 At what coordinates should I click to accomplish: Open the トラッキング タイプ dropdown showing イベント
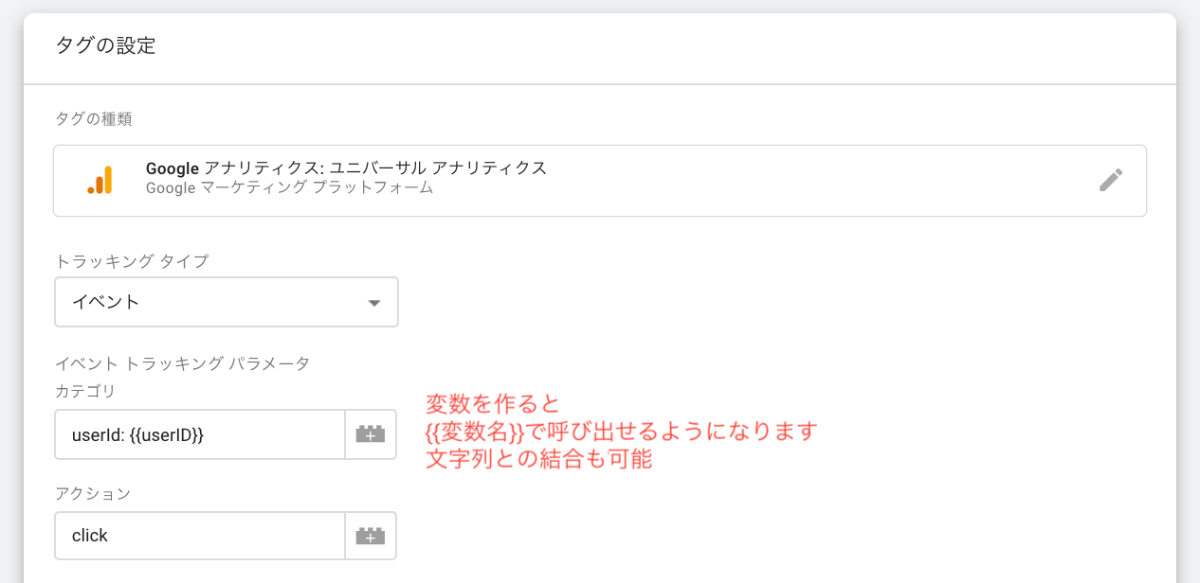(226, 302)
